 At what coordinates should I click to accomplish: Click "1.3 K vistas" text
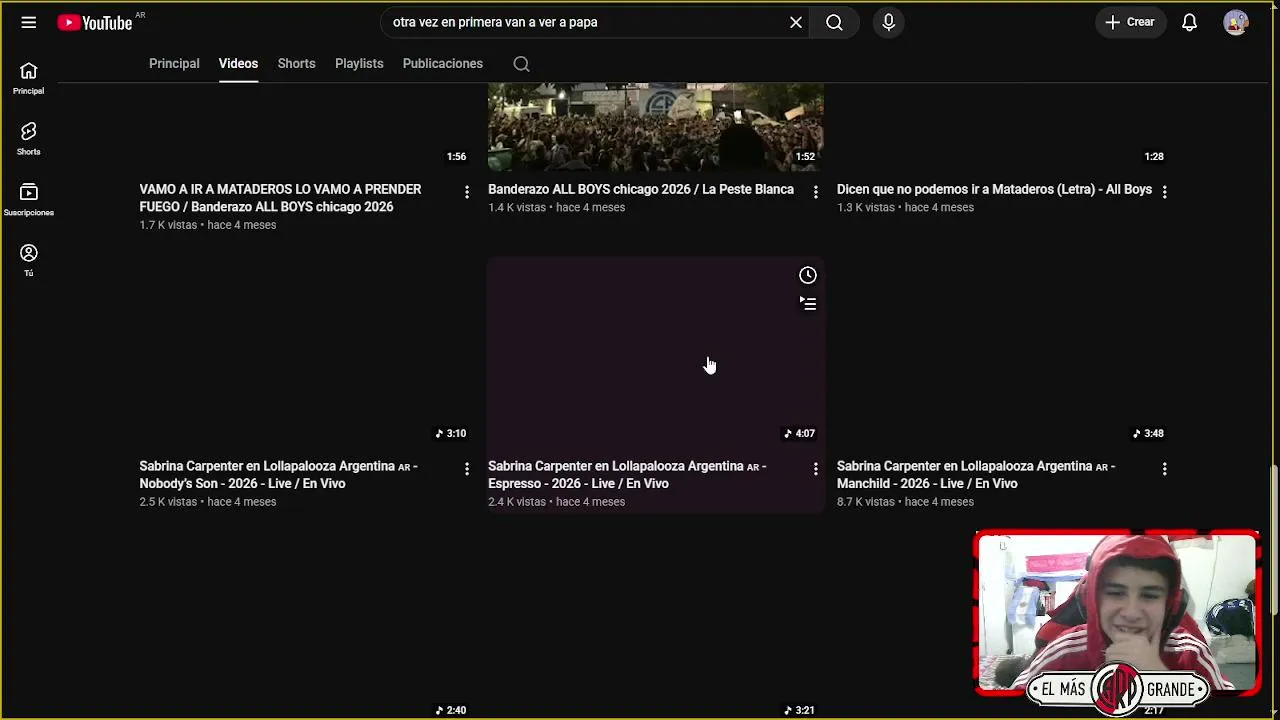[x=866, y=207]
